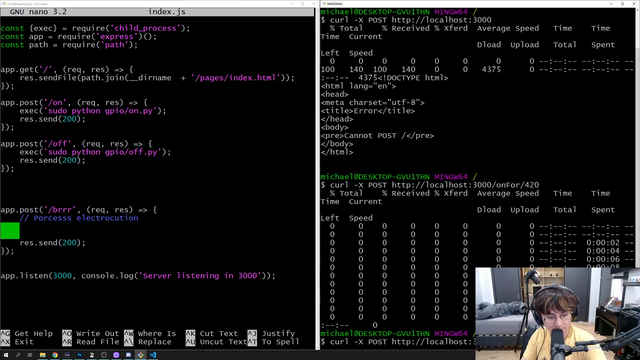Click the ^\ Replace shortcut
Image resolution: width=640 pixels, height=360 pixels.
(148, 342)
